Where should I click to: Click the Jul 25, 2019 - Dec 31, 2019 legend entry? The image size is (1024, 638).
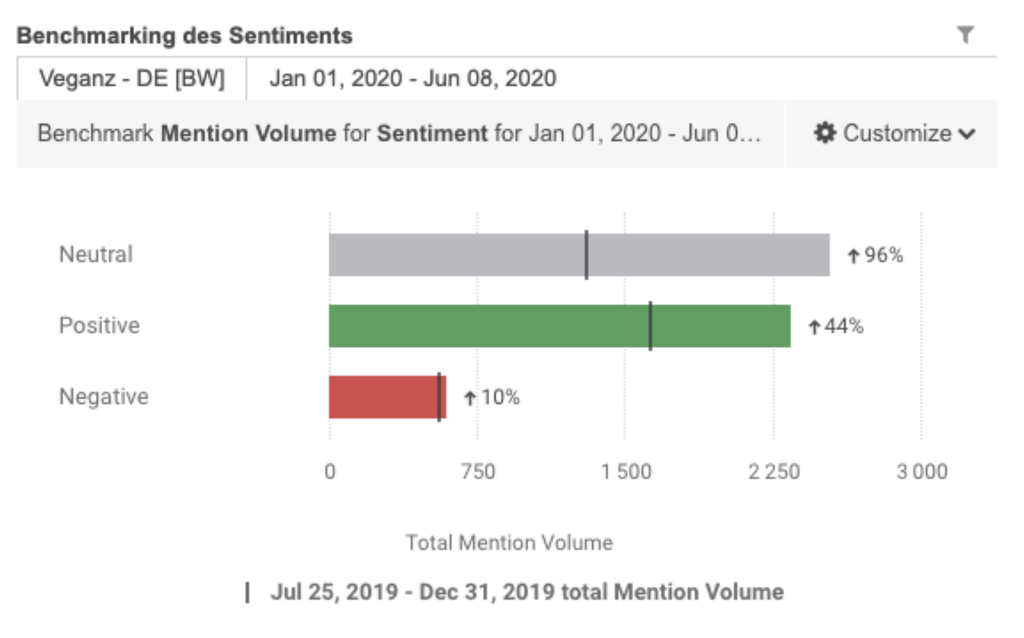[514, 592]
